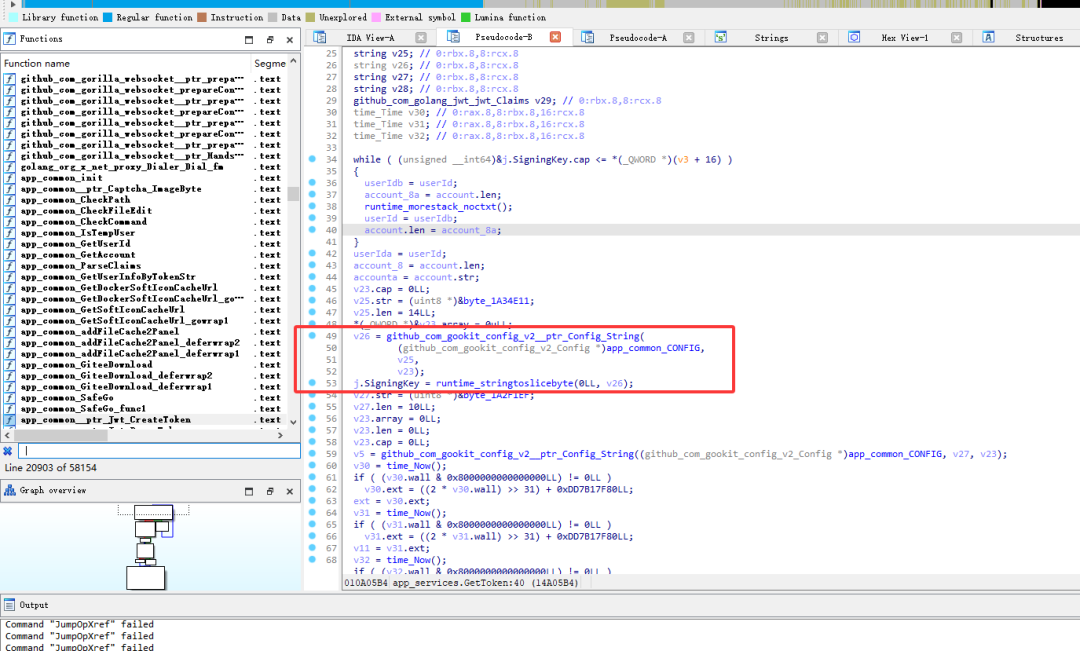This screenshot has height=651, width=1080.
Task: Toggle breakpoint dot on line 42
Action: (x=312, y=254)
